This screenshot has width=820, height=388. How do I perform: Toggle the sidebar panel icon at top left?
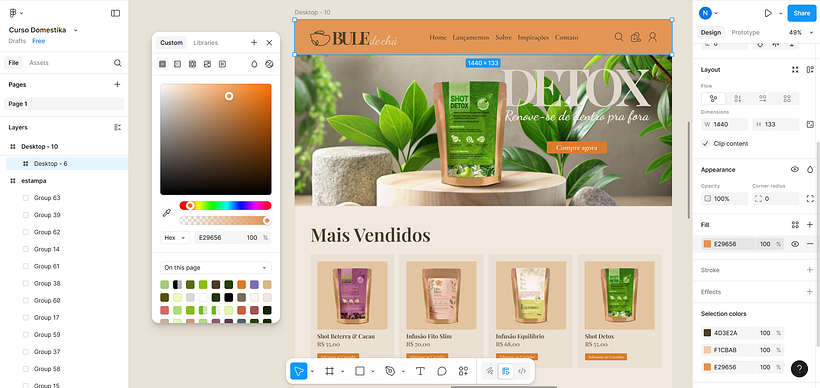tap(116, 13)
